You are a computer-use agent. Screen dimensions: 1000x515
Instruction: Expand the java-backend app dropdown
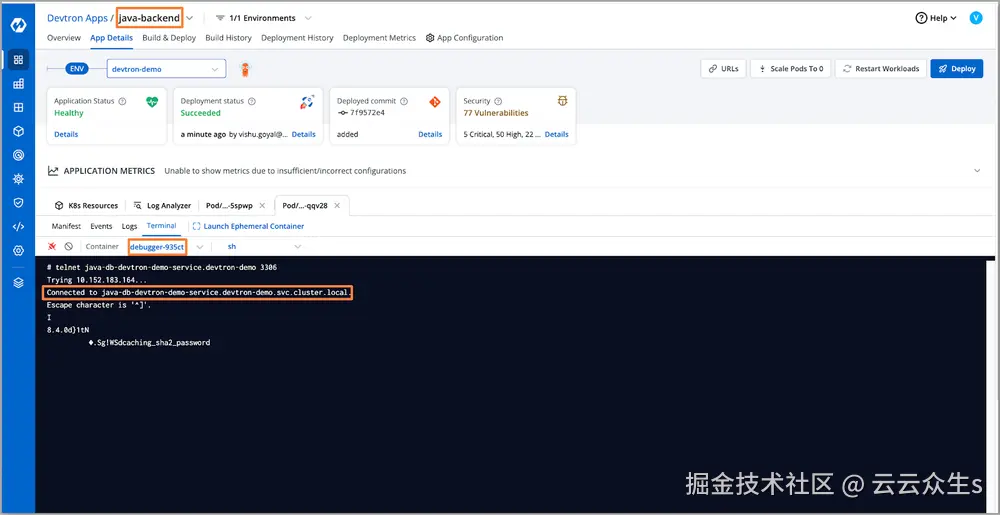(x=189, y=18)
